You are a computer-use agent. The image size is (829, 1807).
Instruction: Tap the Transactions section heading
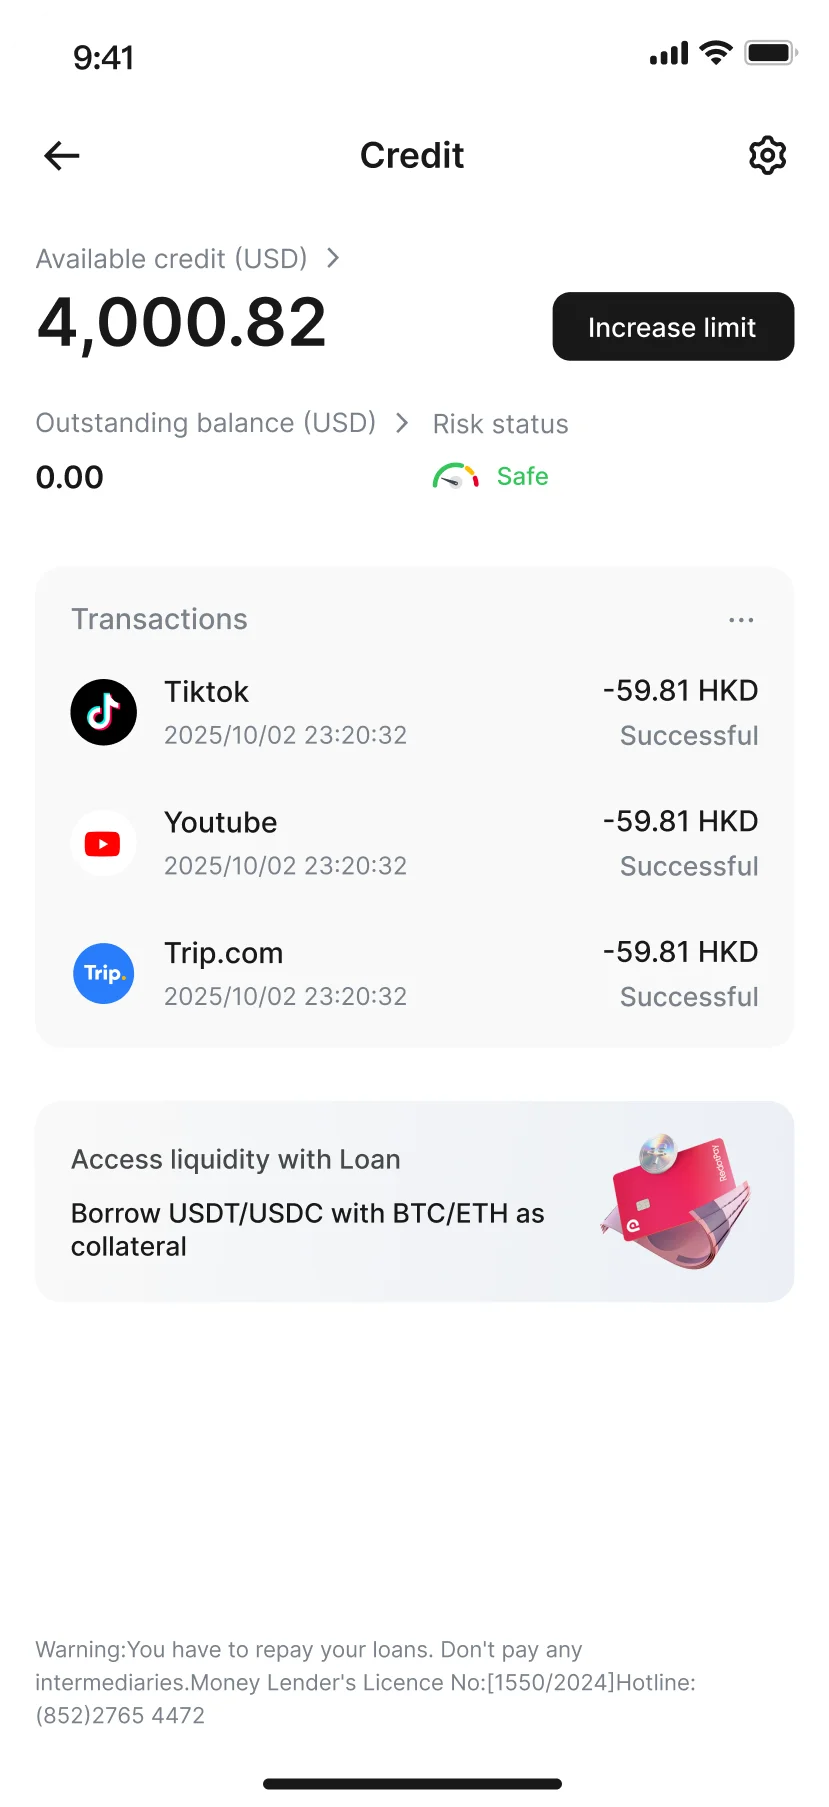pyautogui.click(x=159, y=619)
